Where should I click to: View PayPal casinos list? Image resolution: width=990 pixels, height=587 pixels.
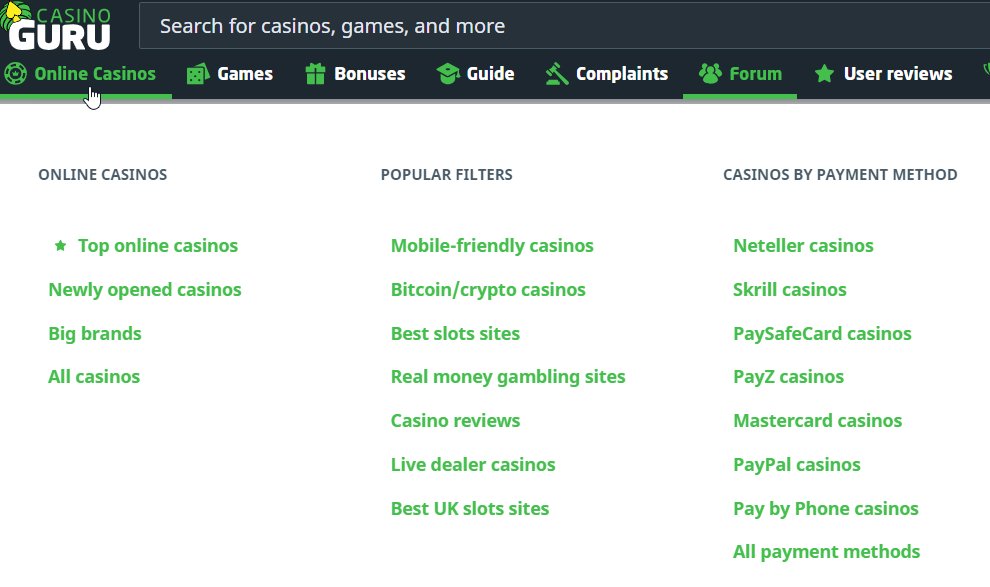797,465
